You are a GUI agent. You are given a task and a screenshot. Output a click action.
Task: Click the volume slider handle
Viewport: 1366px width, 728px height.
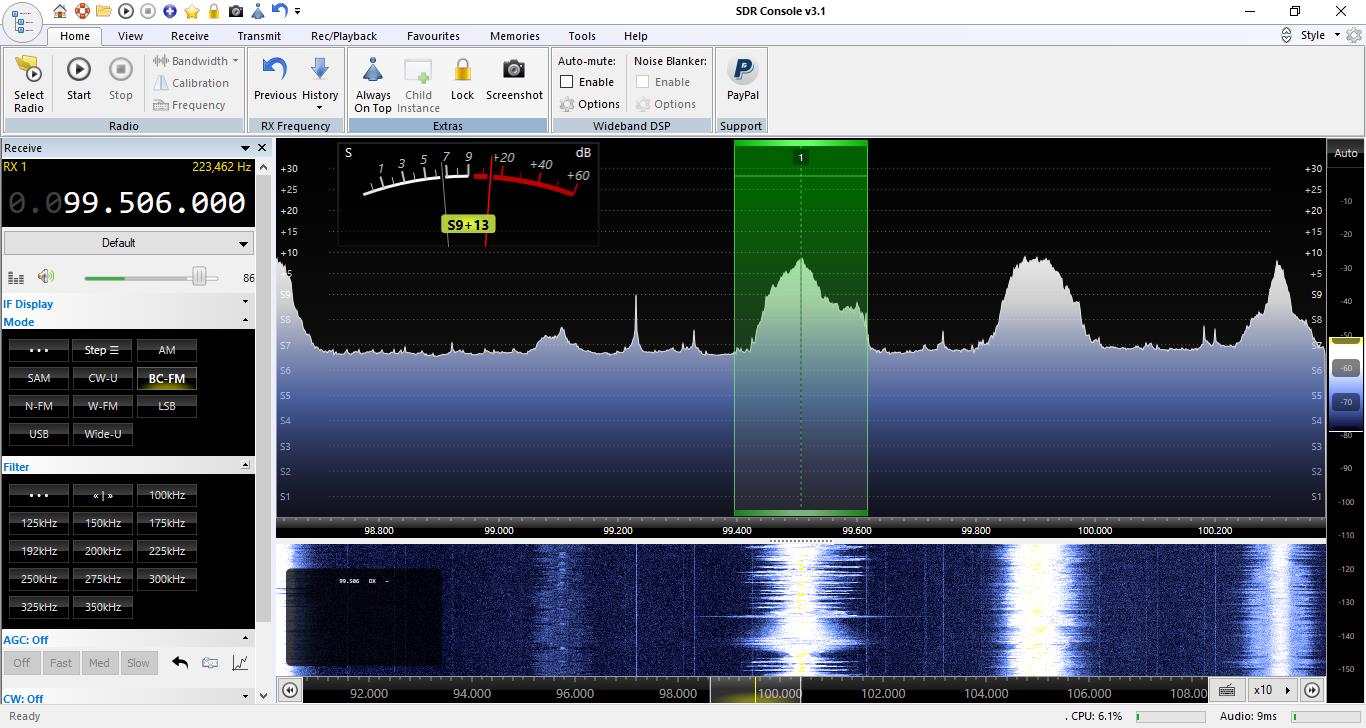click(200, 277)
